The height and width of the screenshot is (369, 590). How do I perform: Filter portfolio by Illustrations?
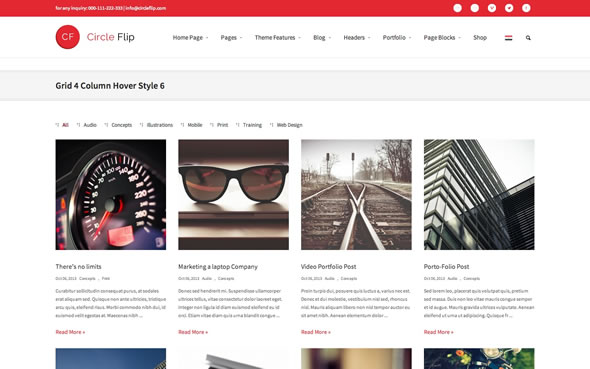click(160, 125)
